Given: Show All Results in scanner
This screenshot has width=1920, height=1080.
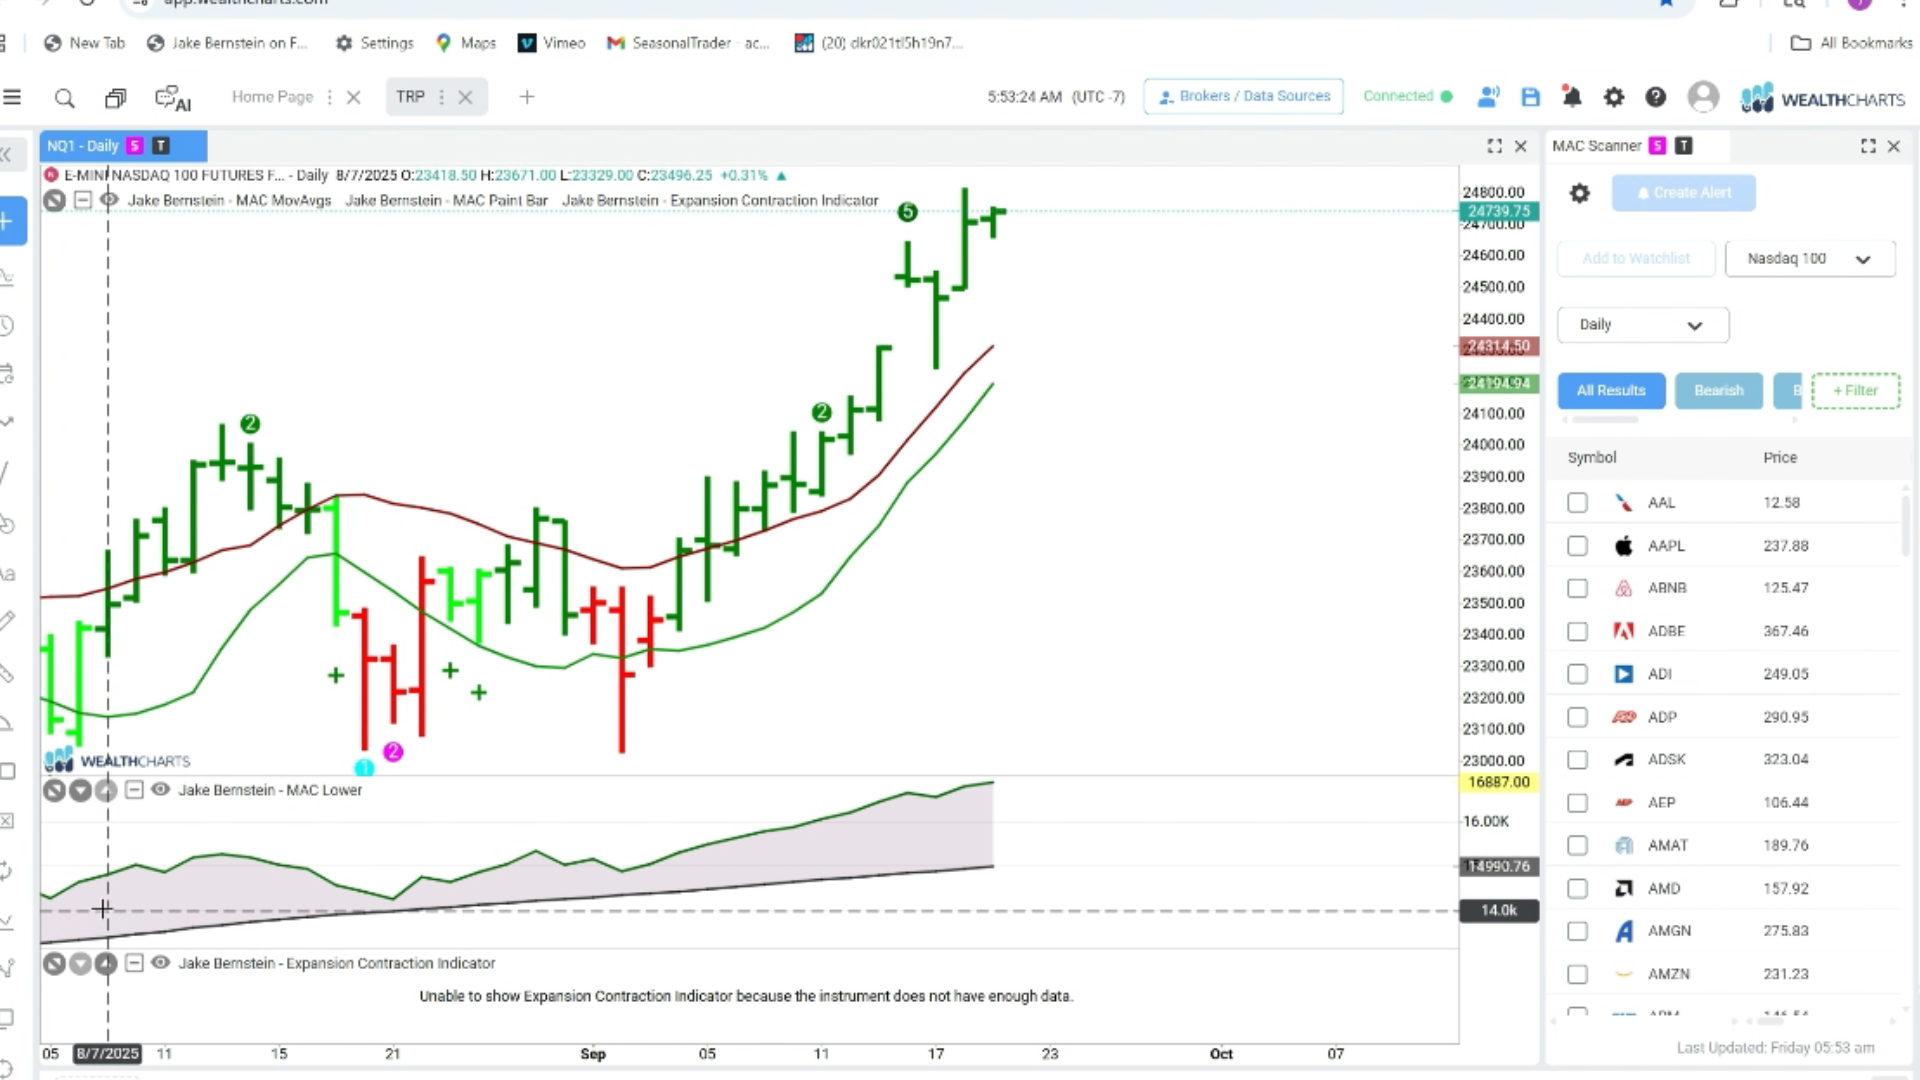Looking at the screenshot, I should (x=1611, y=391).
